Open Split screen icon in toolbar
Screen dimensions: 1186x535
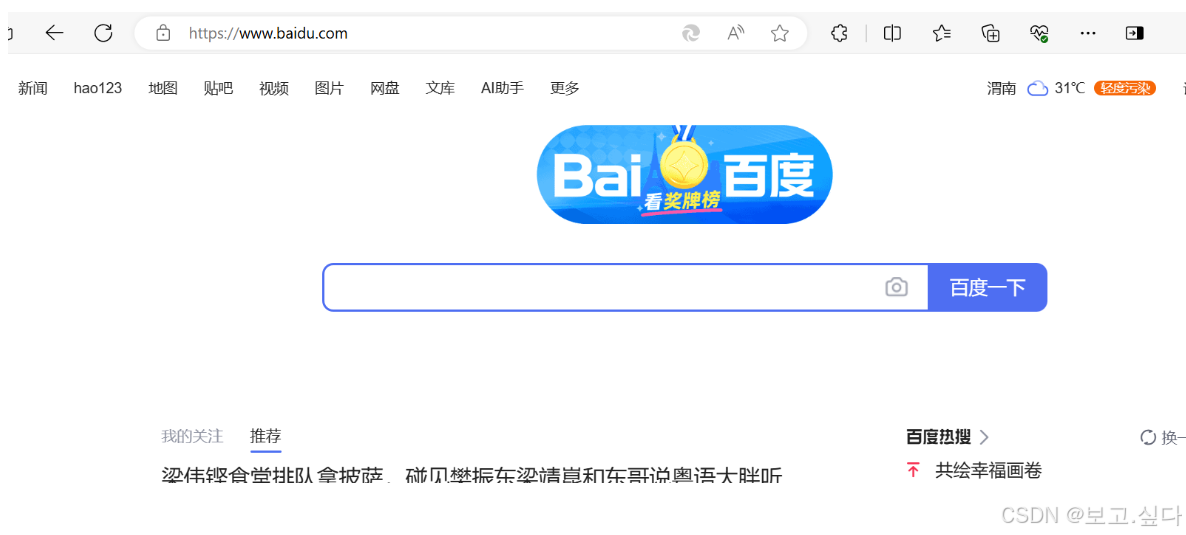[x=893, y=33]
